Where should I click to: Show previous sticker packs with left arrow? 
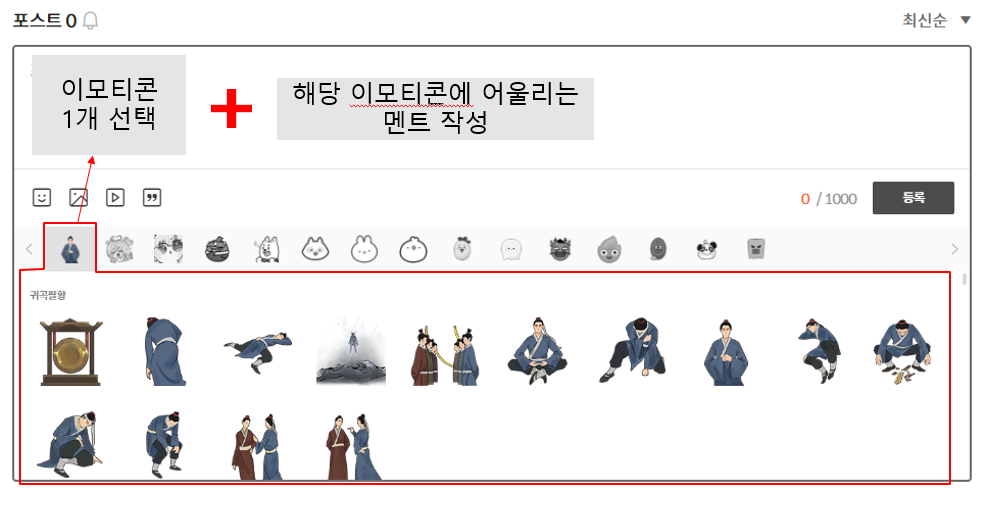[29, 249]
